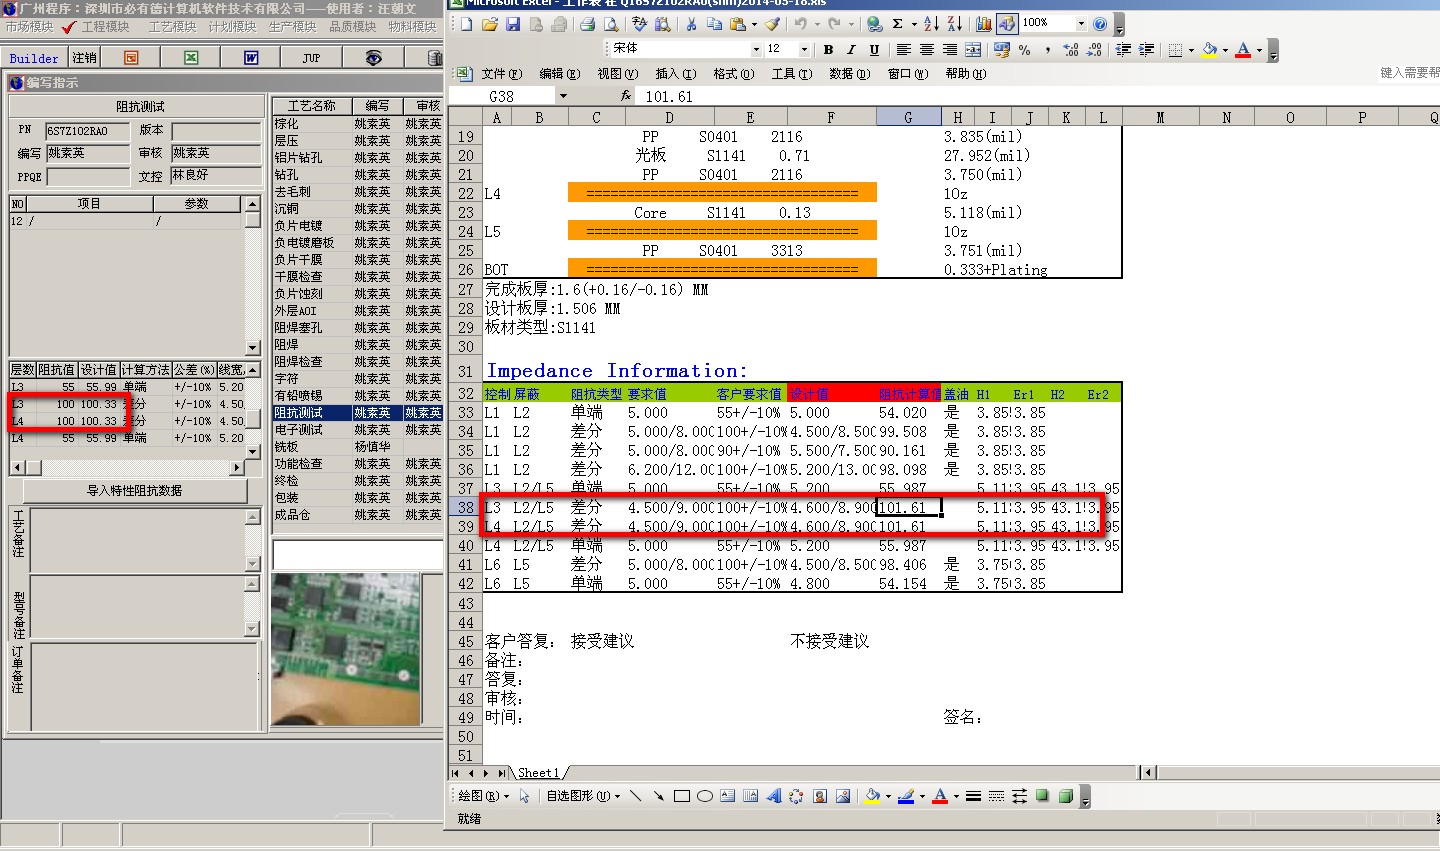
Task: Click the AutoSum sigma icon
Action: pyautogui.click(x=897, y=24)
